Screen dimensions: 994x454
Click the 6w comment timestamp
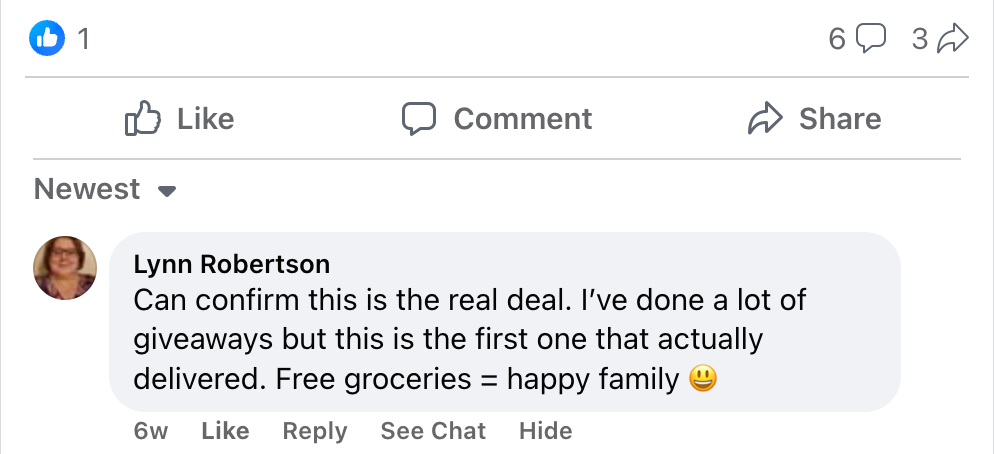pos(150,431)
